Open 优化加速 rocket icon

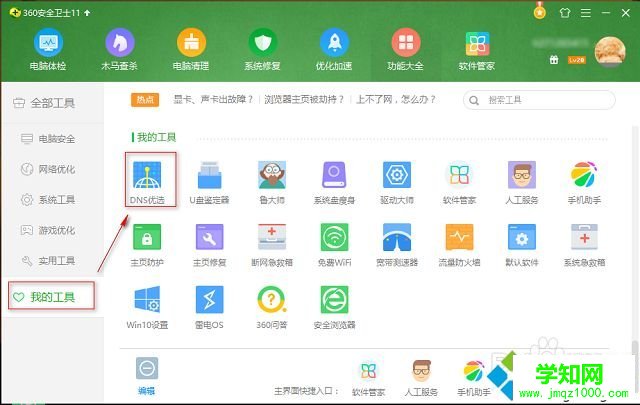tap(334, 50)
